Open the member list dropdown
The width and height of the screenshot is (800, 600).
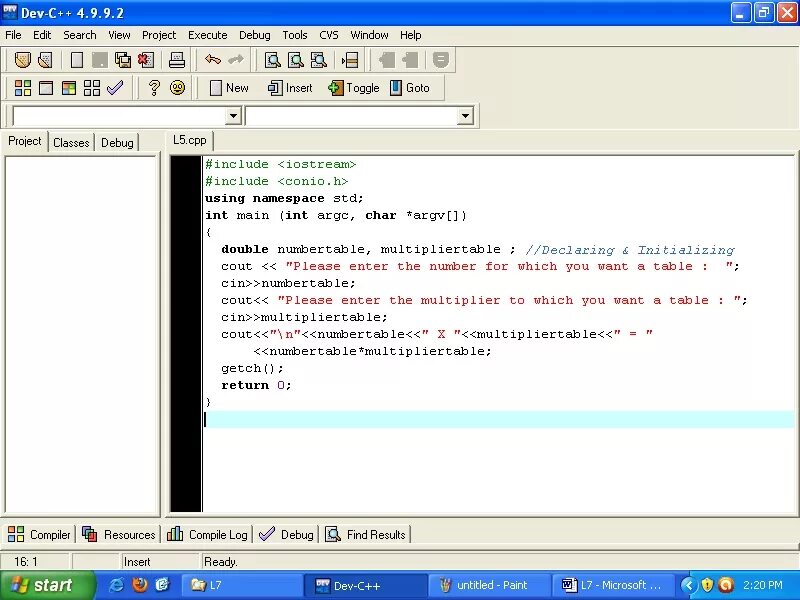click(464, 116)
